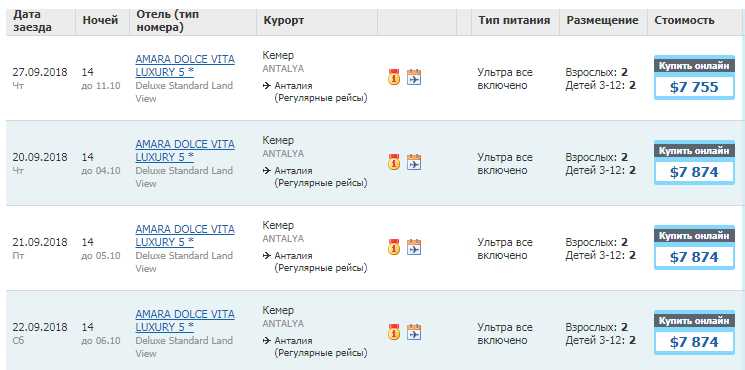This screenshot has width=745, height=370.
Task: Open AMARA DOLCE VITA link in 20.09.2018 row
Action: [185, 151]
